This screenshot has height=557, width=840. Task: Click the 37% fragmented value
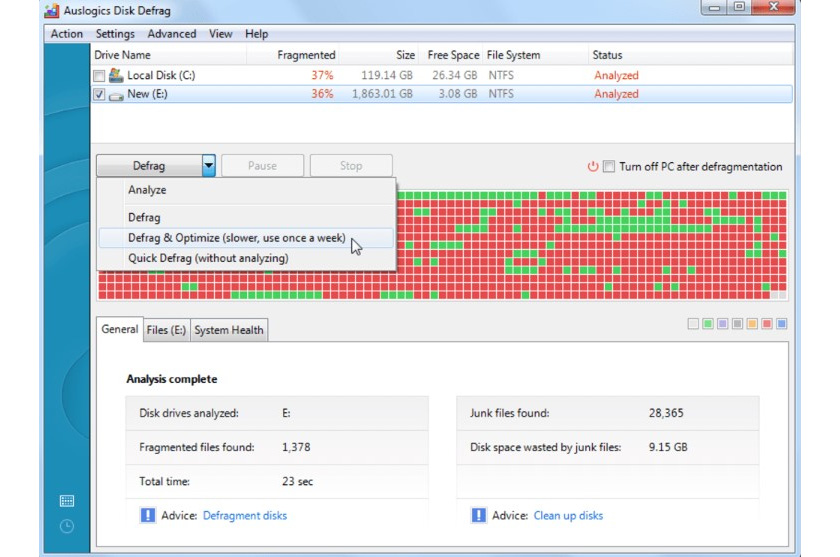tap(322, 76)
